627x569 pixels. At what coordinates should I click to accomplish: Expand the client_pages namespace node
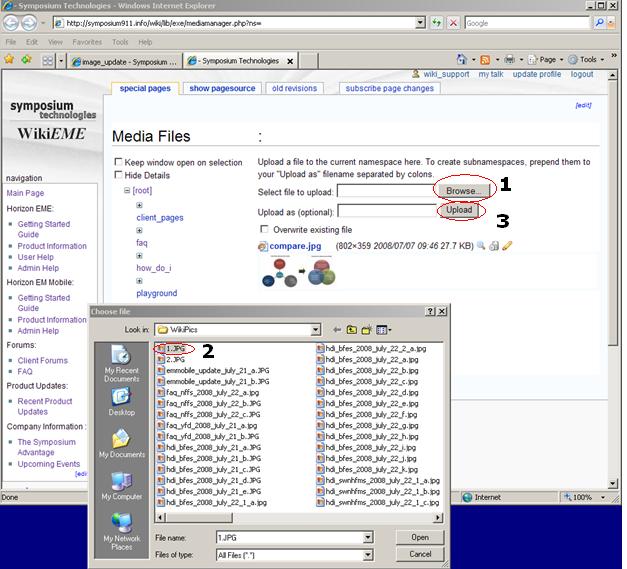[x=139, y=205]
